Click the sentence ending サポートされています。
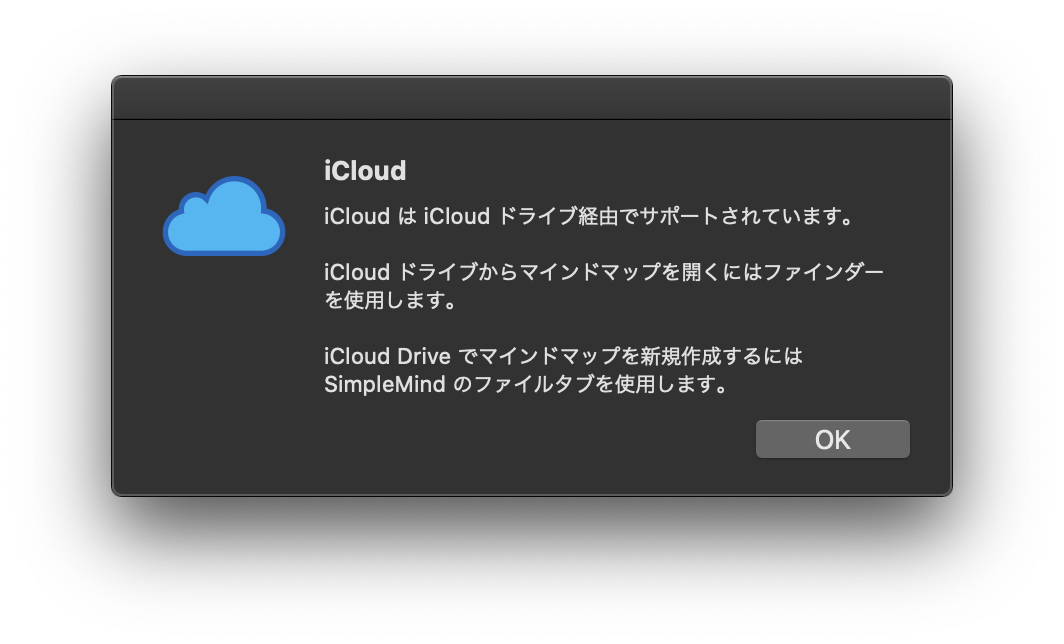 click(x=588, y=216)
